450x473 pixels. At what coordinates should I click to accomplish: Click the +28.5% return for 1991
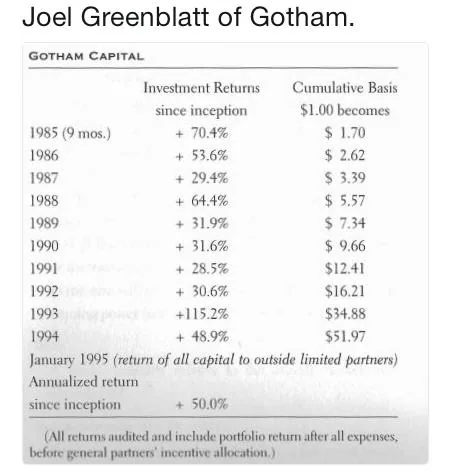point(202,269)
